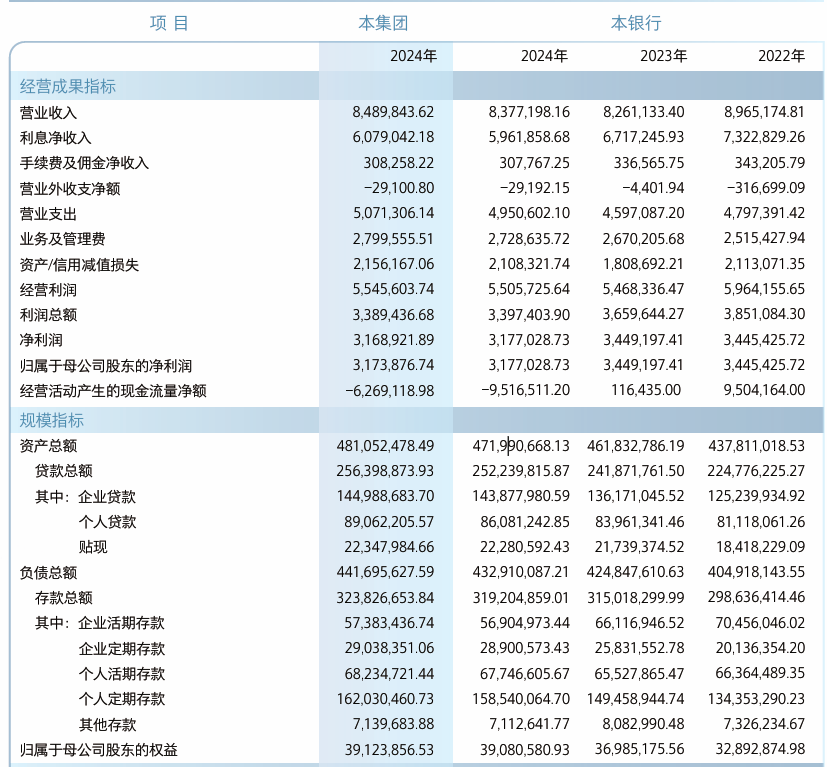Click the 本银行 header label

point(636,23)
